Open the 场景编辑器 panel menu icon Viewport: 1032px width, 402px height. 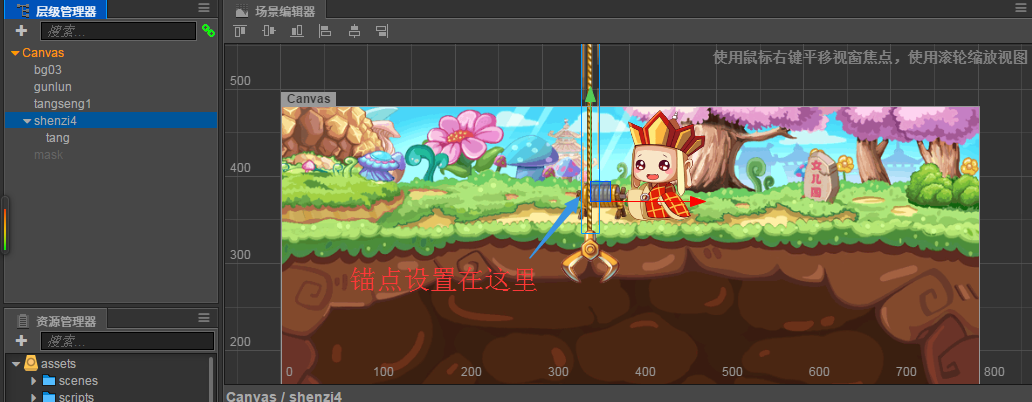[x=1021, y=8]
